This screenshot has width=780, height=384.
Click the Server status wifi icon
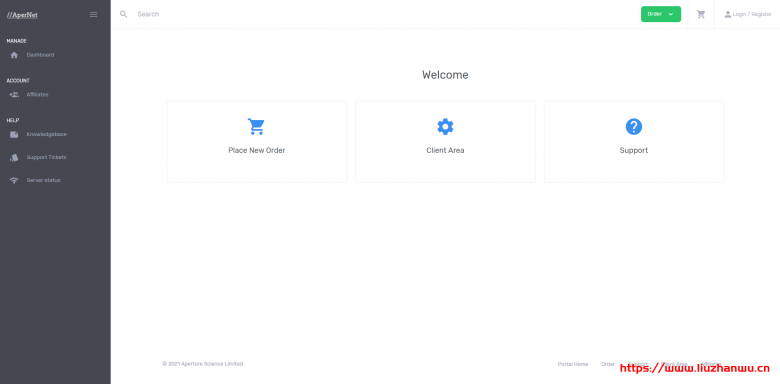tap(14, 180)
